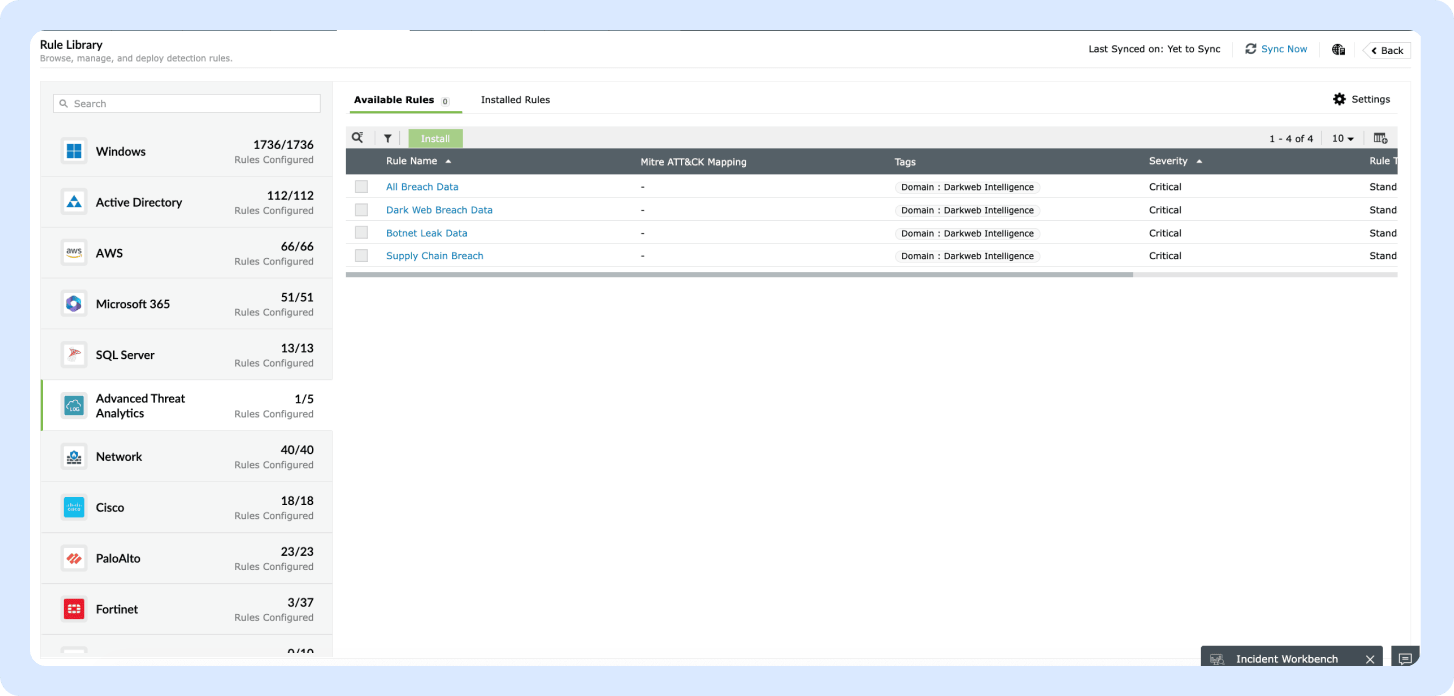Click the Sync Now refresh icon
The width and height of the screenshot is (1454, 696).
point(1251,49)
